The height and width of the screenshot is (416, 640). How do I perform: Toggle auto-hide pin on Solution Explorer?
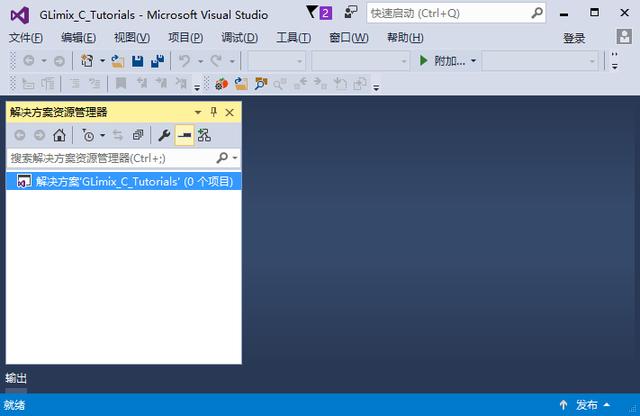213,112
